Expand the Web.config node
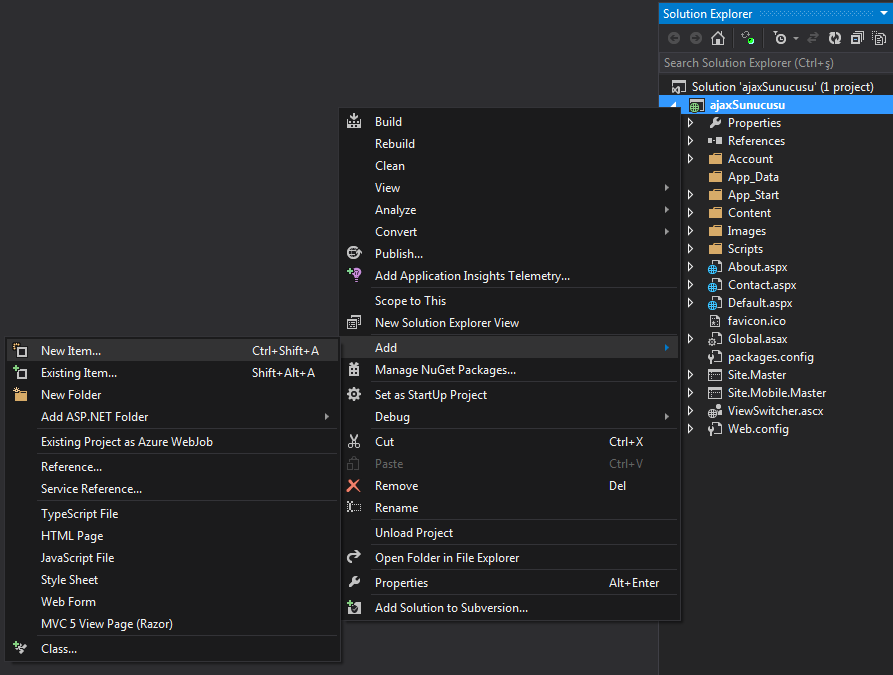 [690, 428]
